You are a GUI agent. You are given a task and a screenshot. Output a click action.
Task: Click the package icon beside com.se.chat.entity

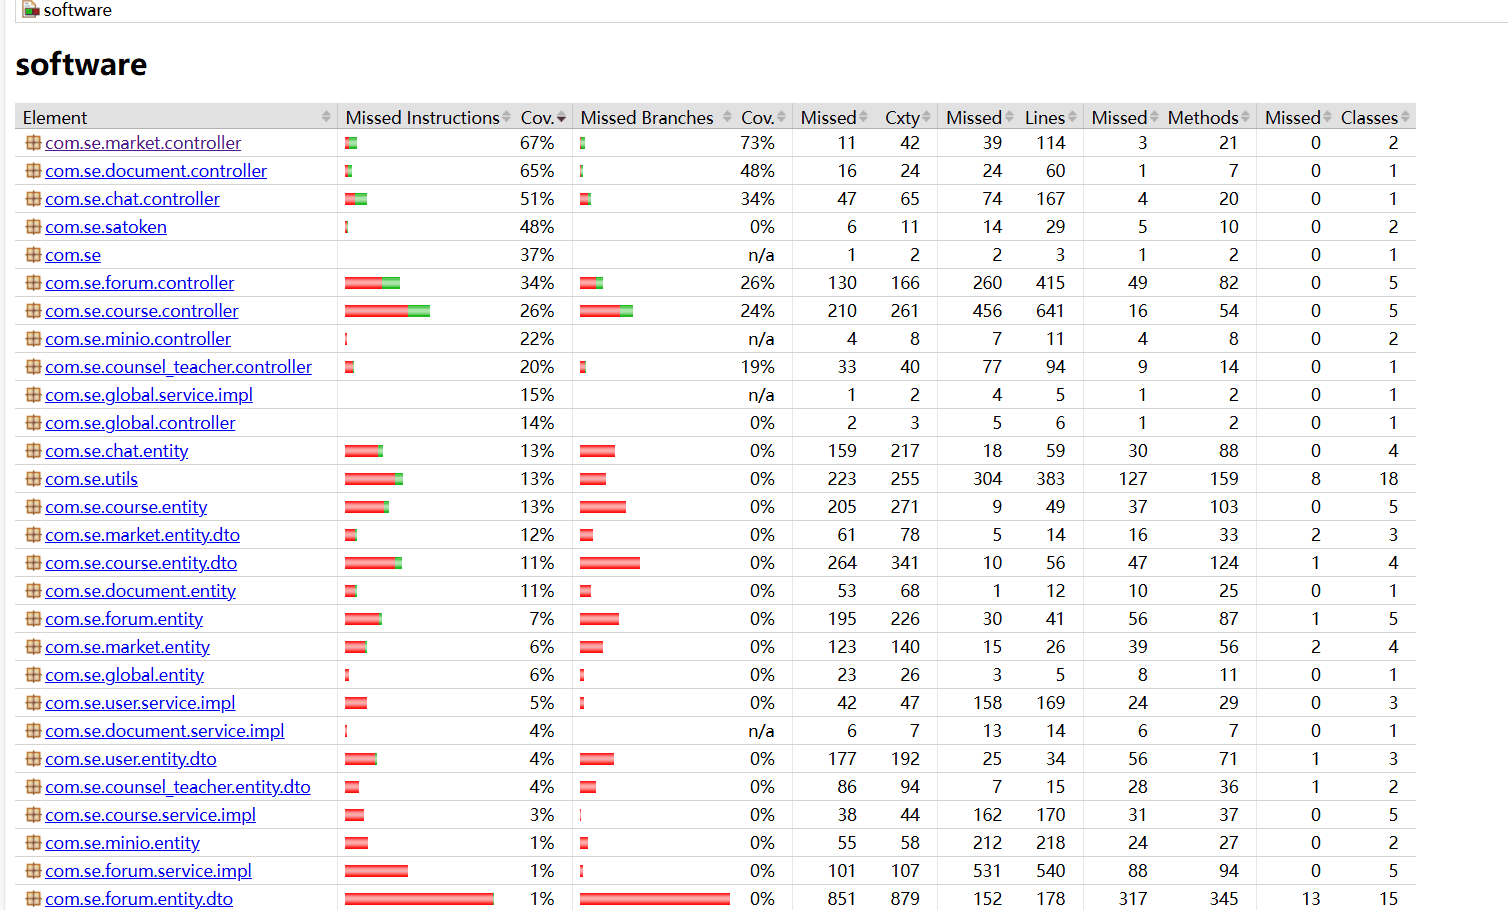click(33, 451)
